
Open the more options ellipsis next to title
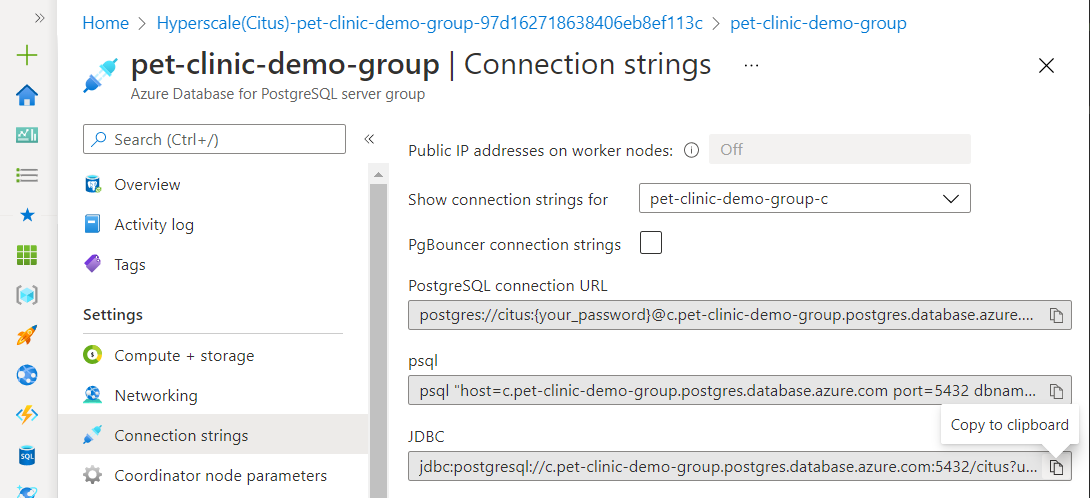751,65
